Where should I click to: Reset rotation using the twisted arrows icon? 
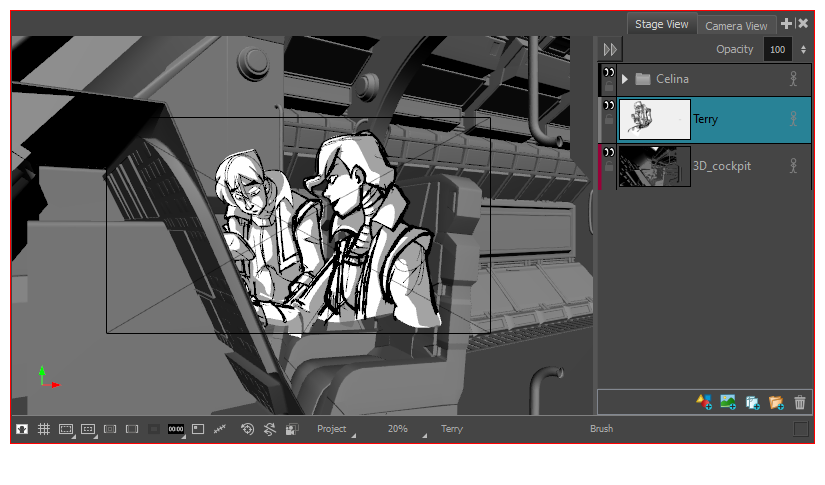pyautogui.click(x=269, y=429)
